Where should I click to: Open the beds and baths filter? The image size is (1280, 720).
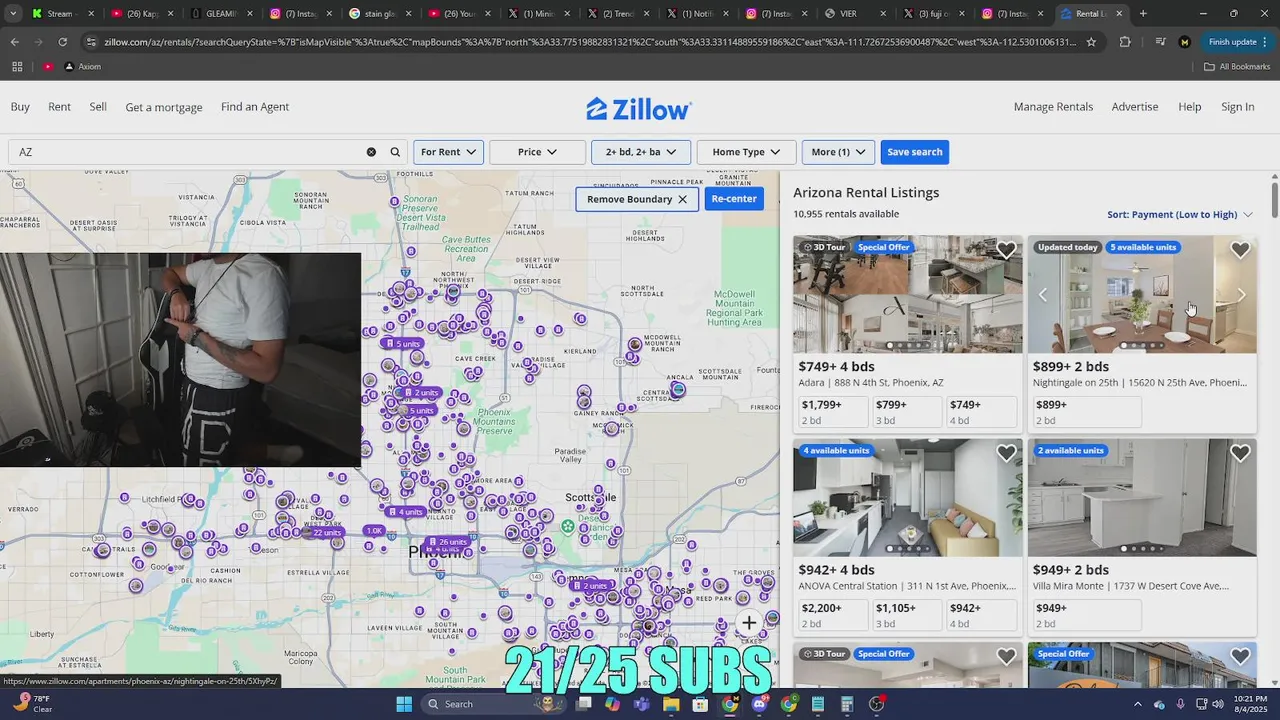tap(641, 152)
